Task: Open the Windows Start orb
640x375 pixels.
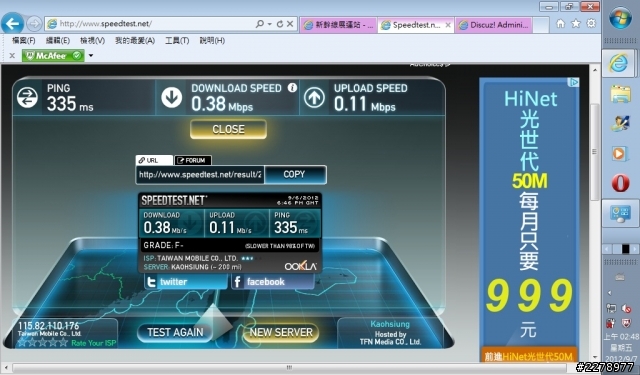Action: click(620, 17)
